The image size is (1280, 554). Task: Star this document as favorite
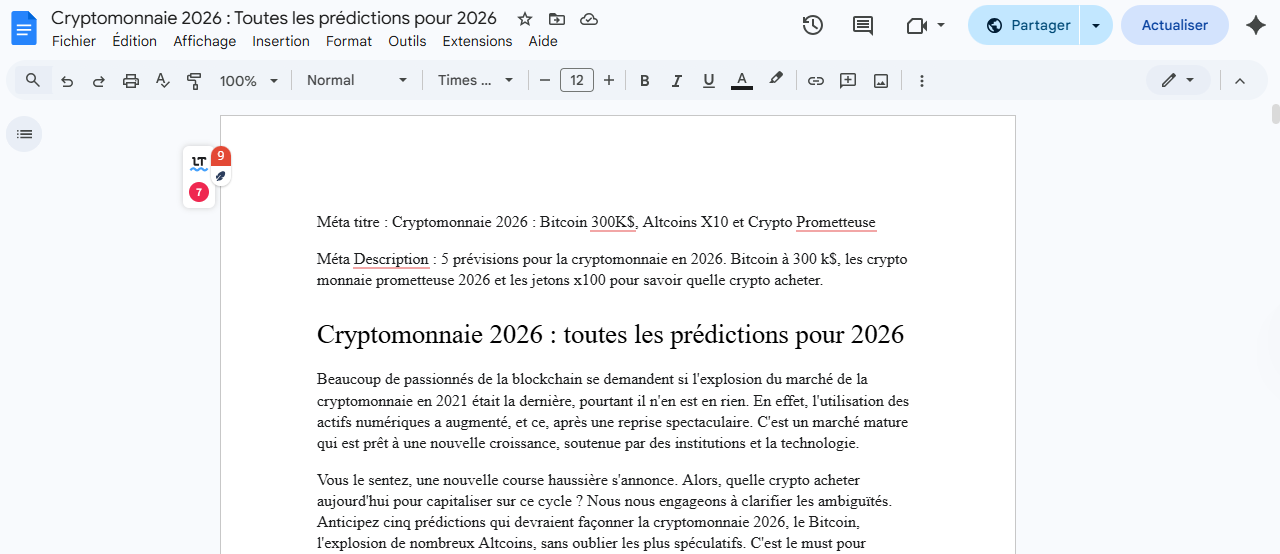[525, 19]
